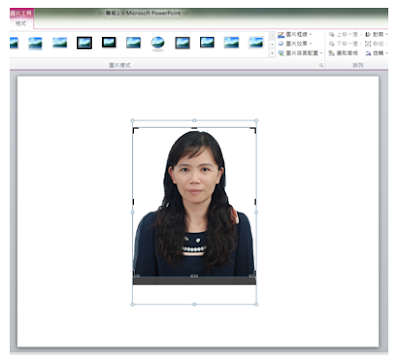The image size is (400, 361).
Task: Click the Picture Tools contextual tab header
Action: (21, 13)
